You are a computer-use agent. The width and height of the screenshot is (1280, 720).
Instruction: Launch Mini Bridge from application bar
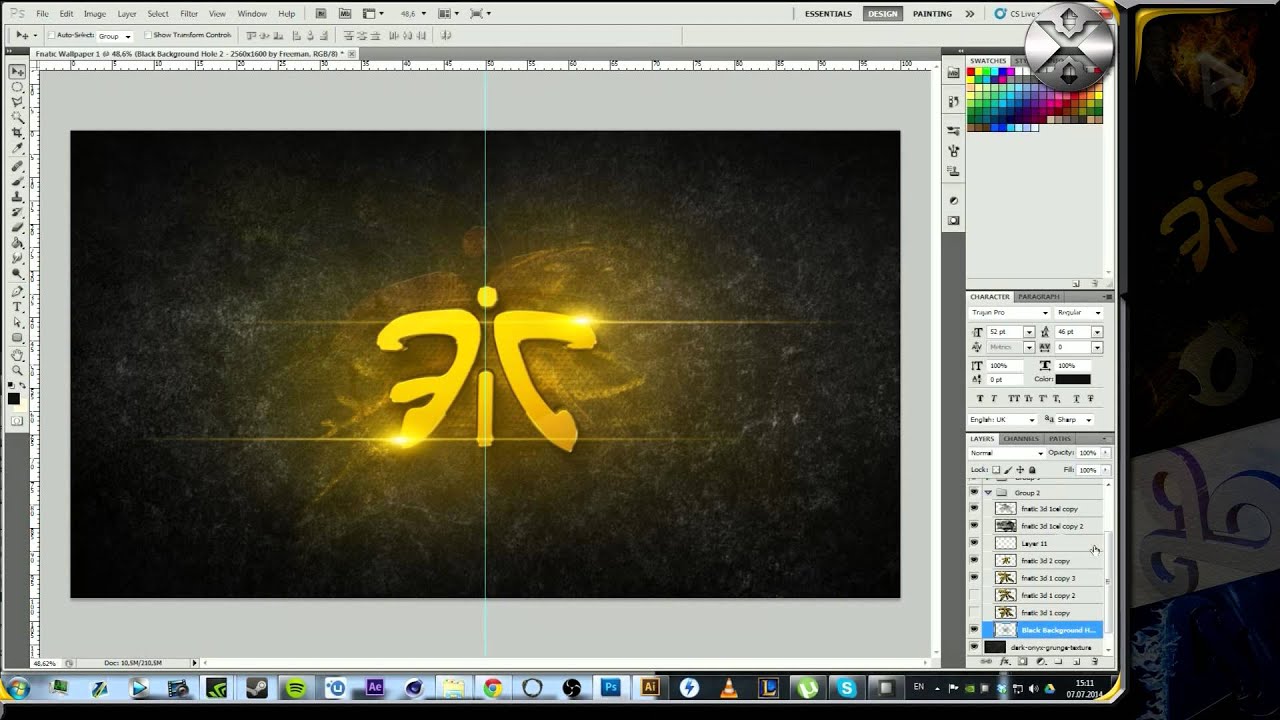tap(345, 14)
